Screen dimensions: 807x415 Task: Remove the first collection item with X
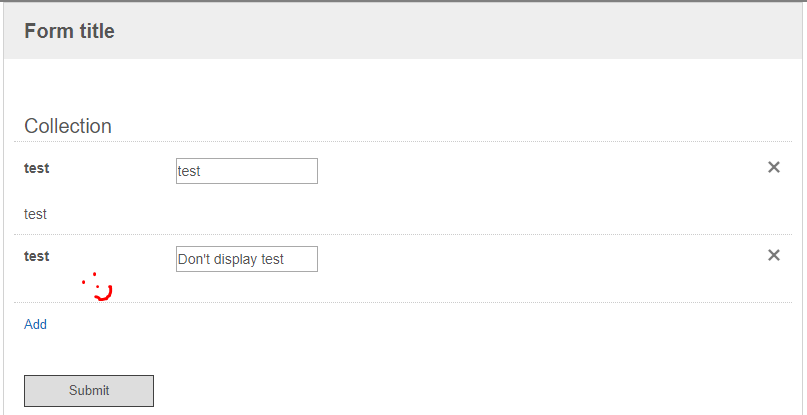pyautogui.click(x=773, y=167)
